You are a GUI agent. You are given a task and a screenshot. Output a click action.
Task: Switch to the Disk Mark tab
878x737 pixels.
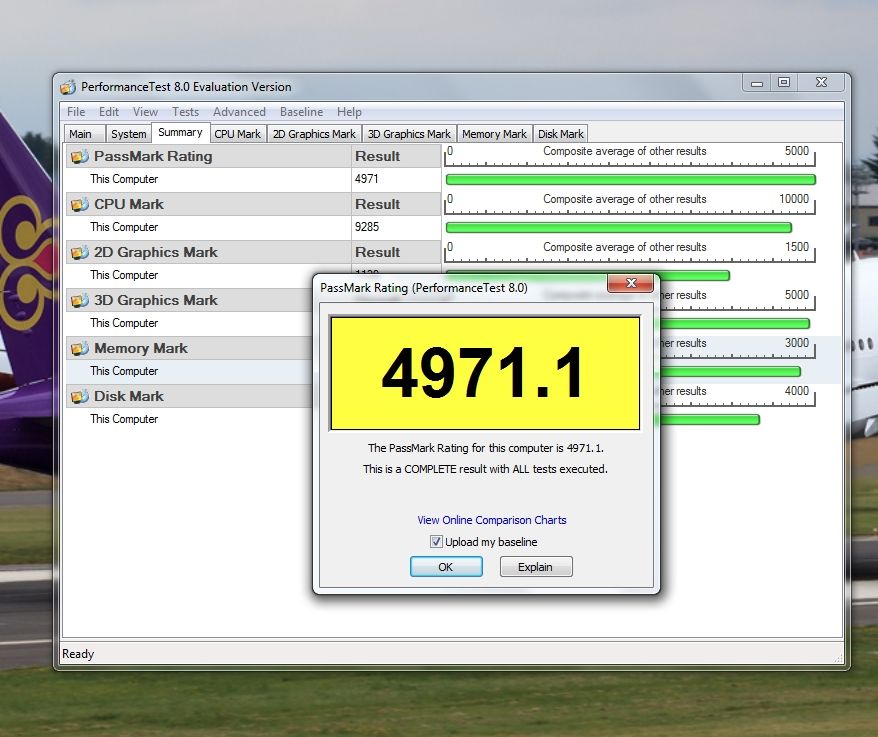pos(561,134)
